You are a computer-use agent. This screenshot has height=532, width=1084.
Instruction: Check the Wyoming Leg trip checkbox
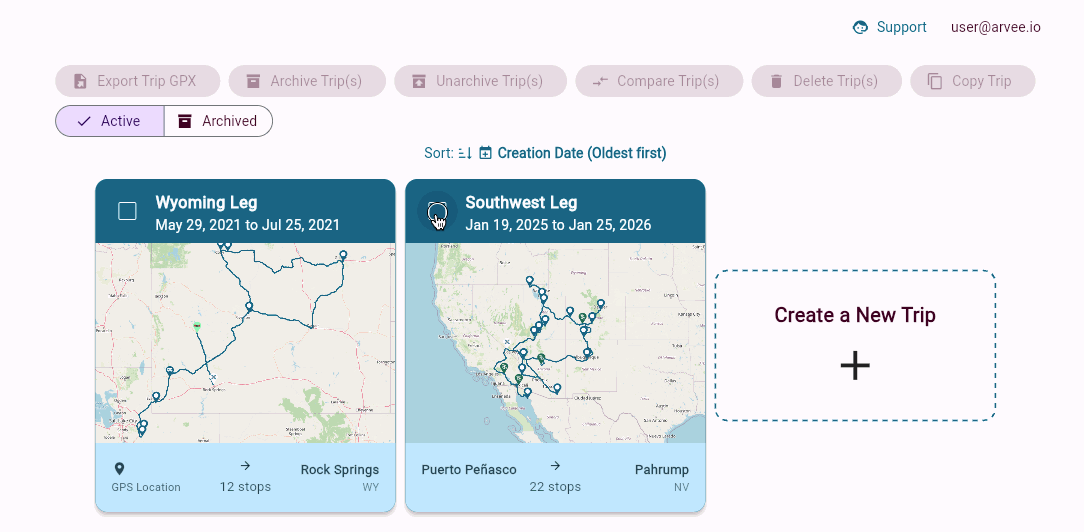coord(127,211)
